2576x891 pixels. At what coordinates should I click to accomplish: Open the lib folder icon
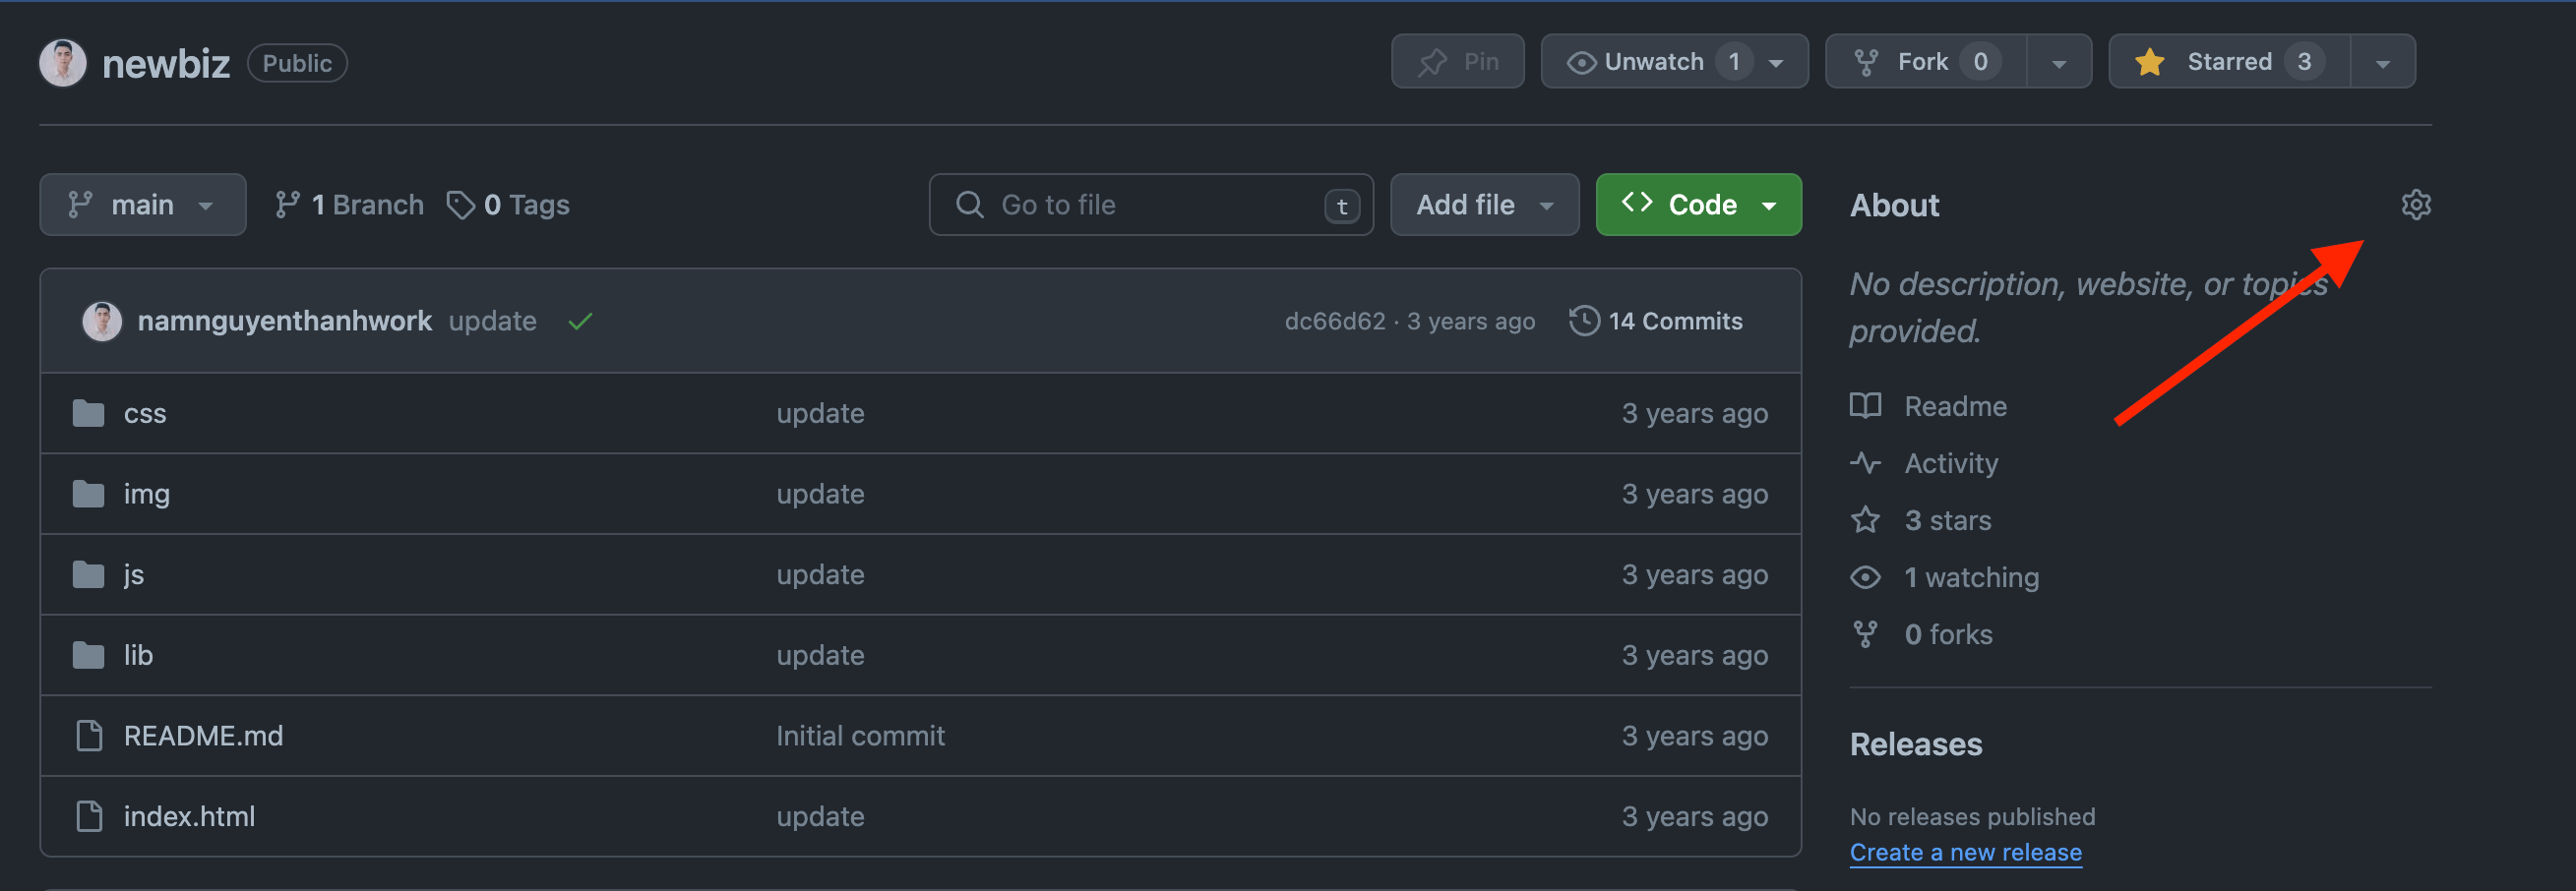click(89, 655)
